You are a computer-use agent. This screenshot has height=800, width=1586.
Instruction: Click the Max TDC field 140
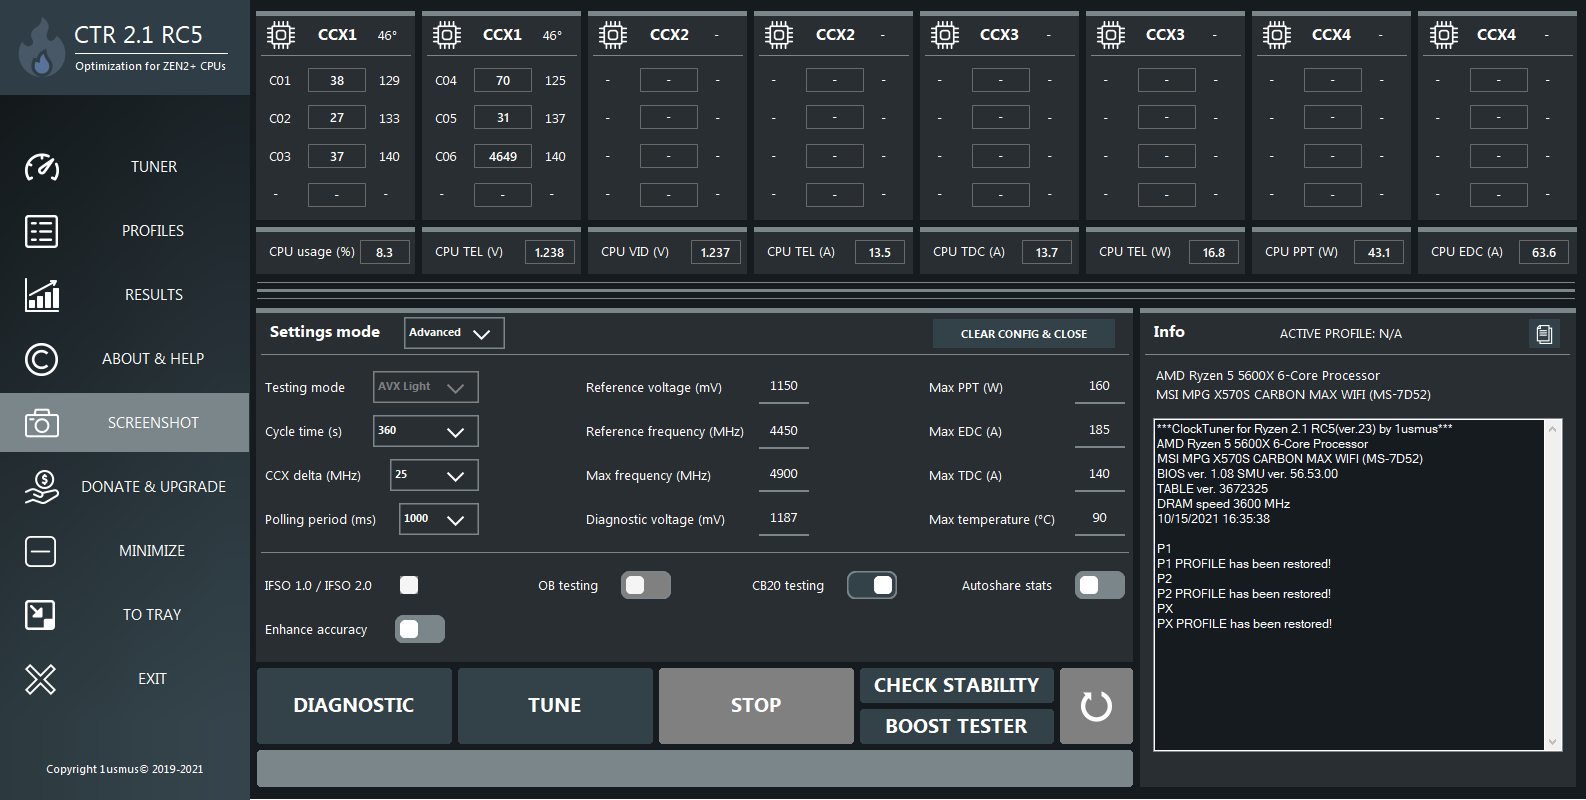pos(1099,475)
